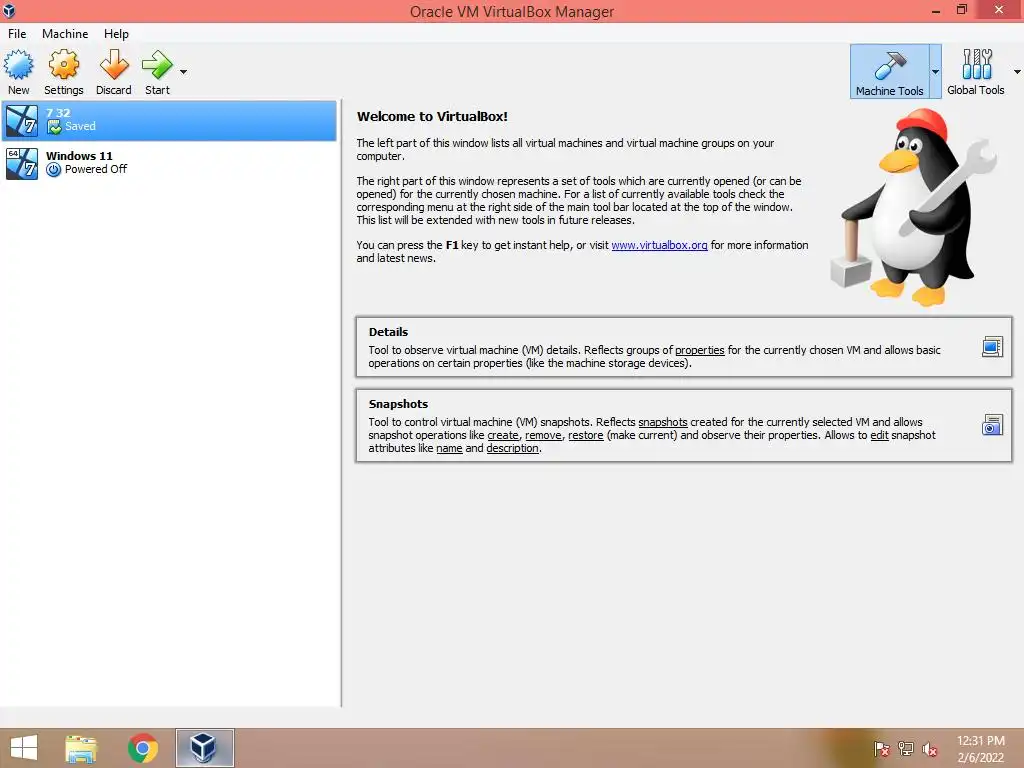Open the Details tool icon
The height and width of the screenshot is (768, 1024).
point(992,347)
